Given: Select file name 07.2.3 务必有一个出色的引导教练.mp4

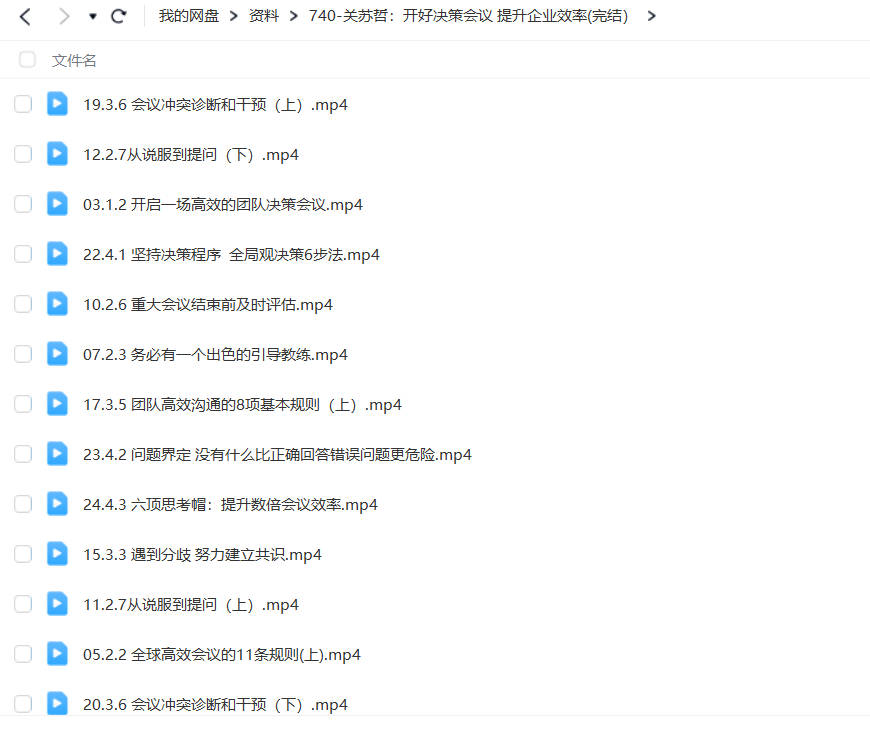Looking at the screenshot, I should point(215,354).
